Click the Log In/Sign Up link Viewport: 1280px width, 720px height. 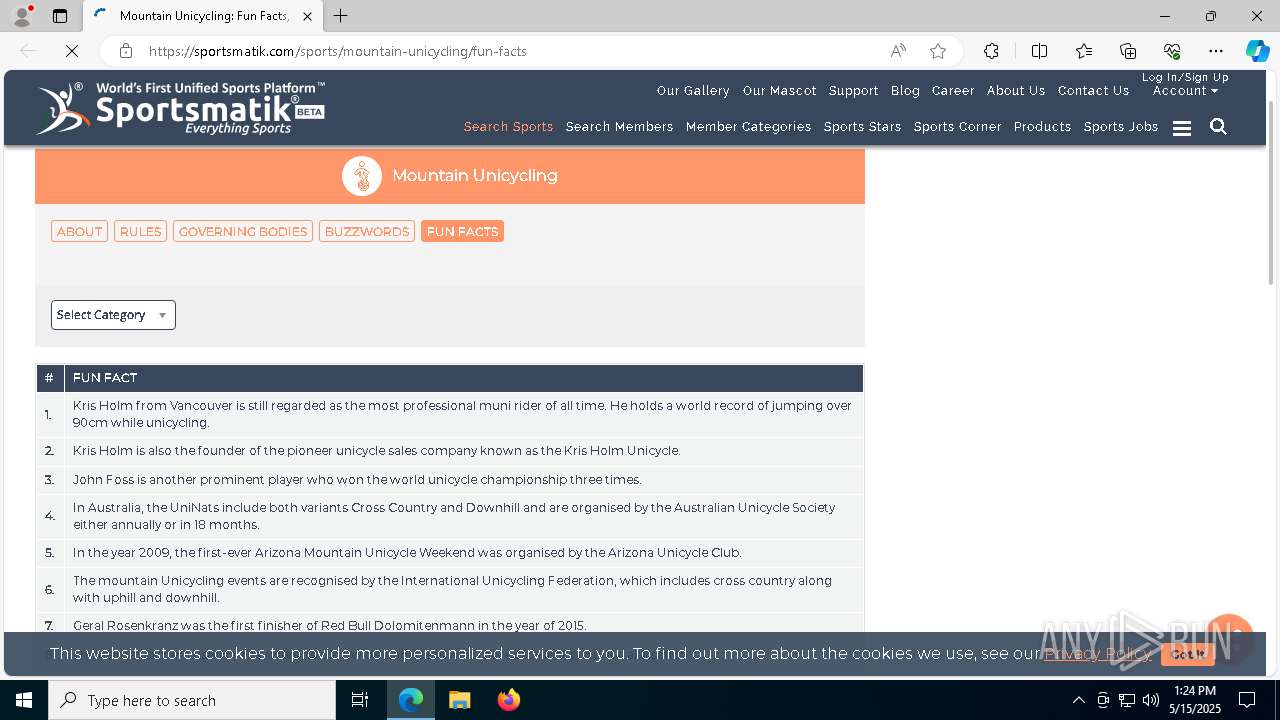click(1185, 78)
